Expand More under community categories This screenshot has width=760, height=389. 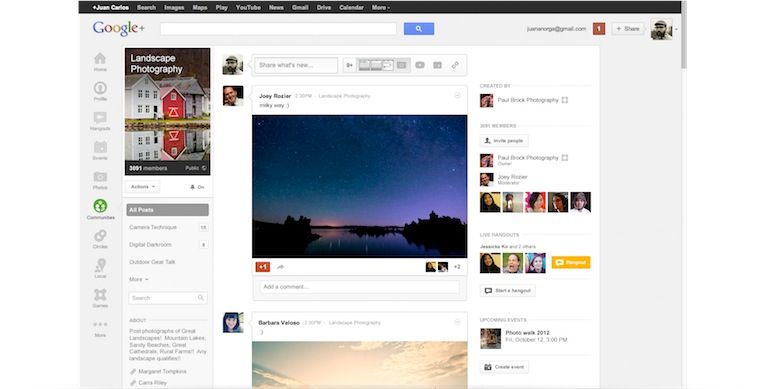[139, 280]
